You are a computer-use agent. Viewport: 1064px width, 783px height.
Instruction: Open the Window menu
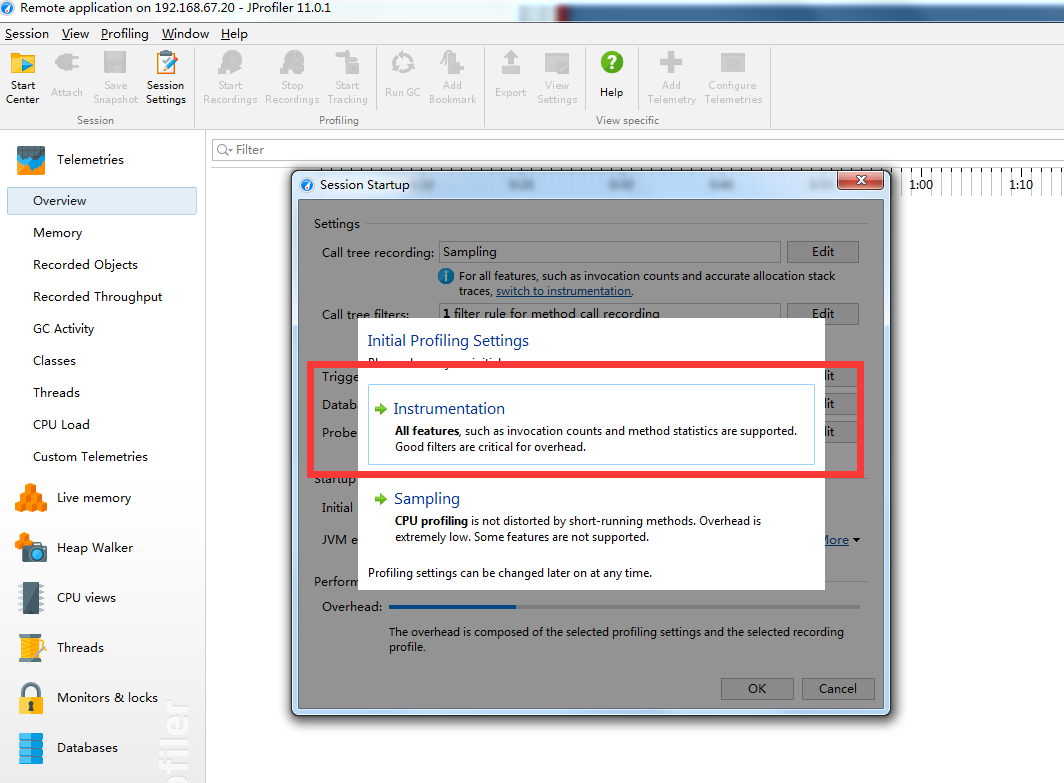tap(185, 34)
